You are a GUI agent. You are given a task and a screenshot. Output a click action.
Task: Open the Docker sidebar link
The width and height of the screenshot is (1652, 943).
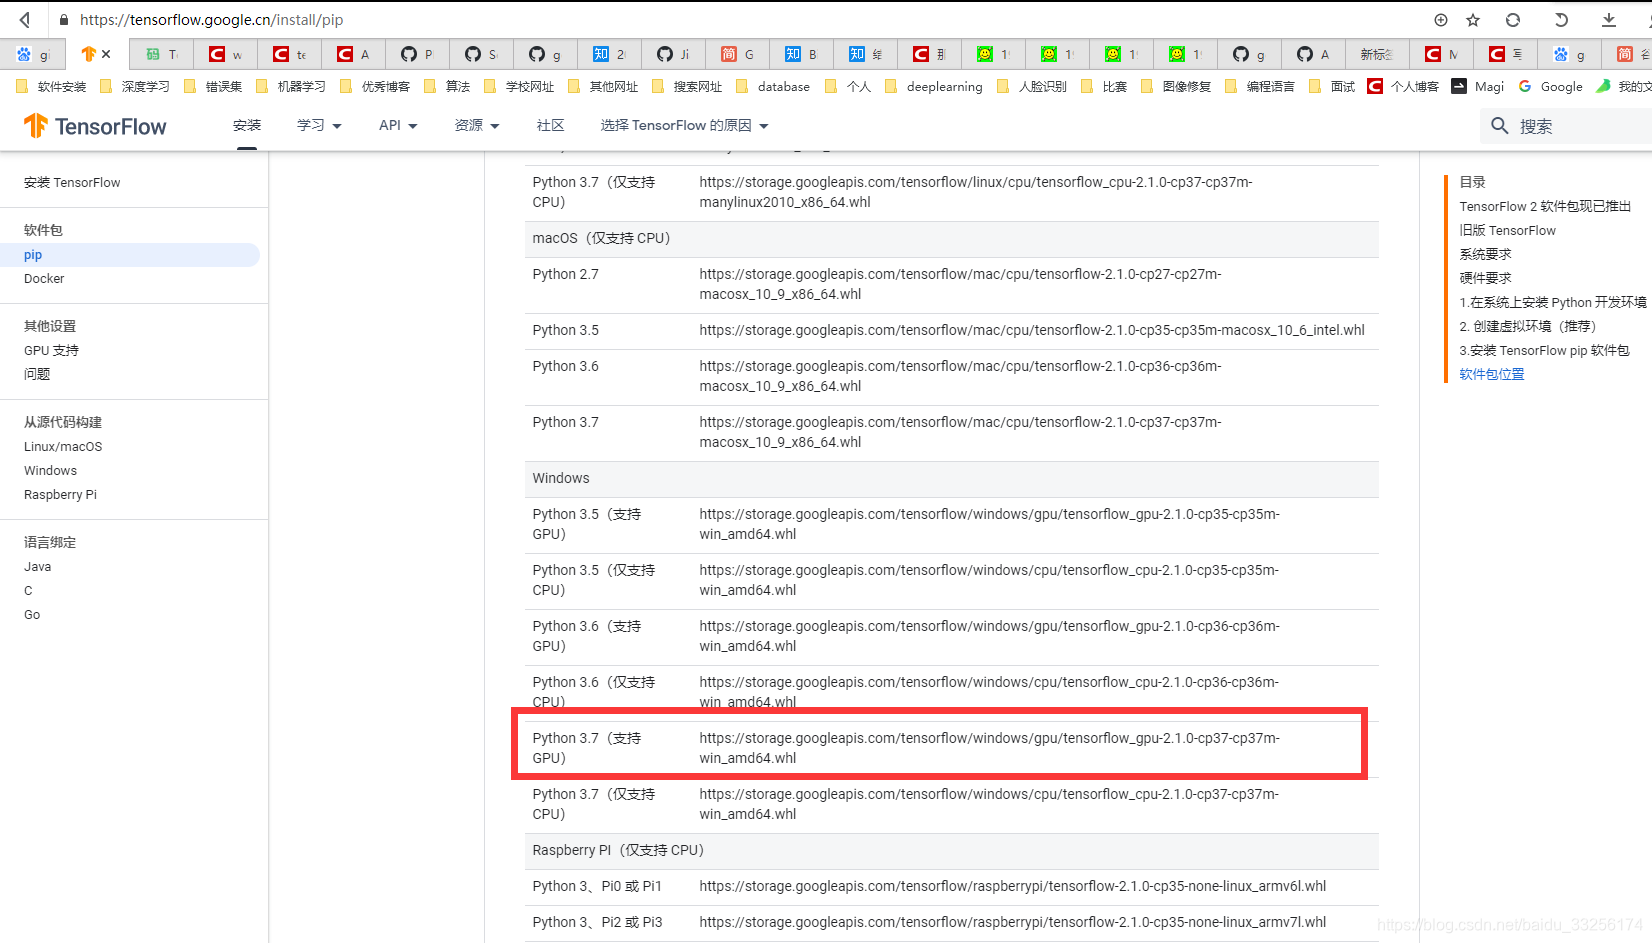tap(44, 279)
